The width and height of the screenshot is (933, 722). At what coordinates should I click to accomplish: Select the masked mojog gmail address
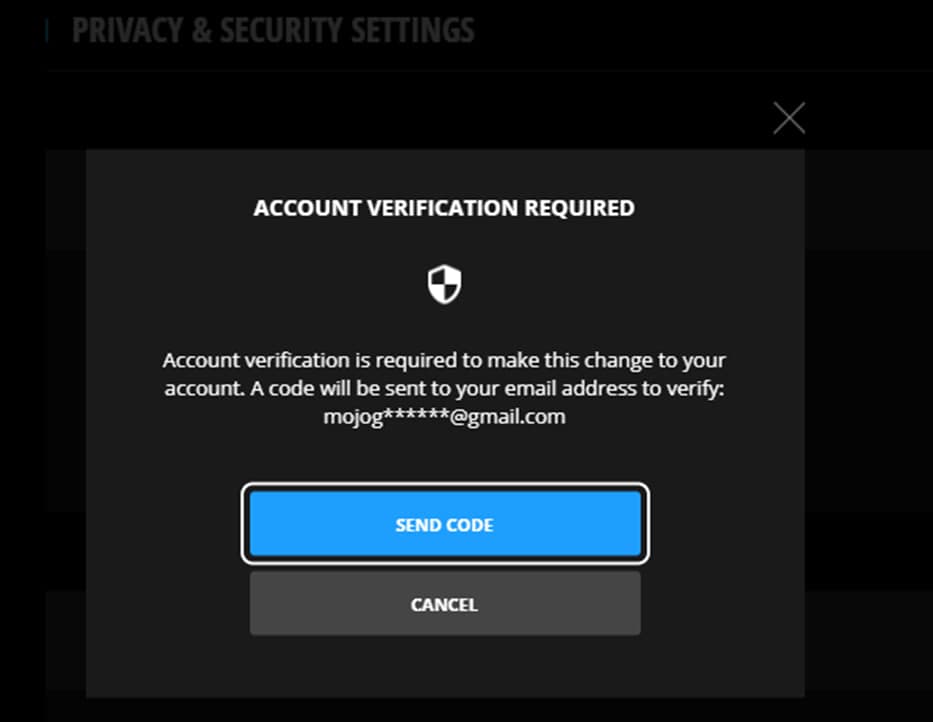coord(444,417)
